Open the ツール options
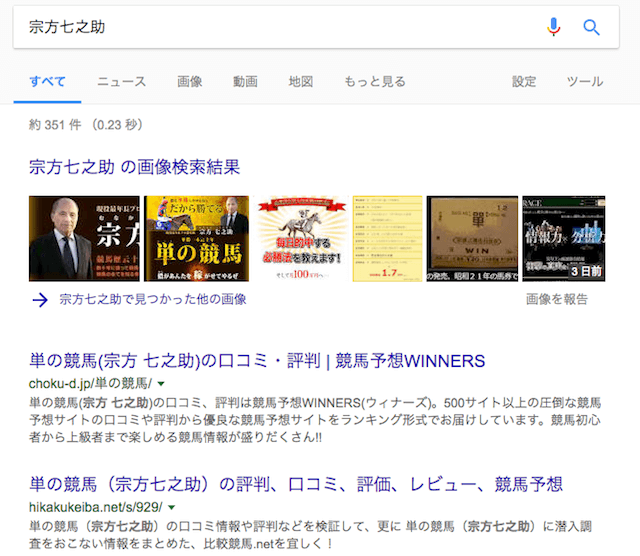640x556 pixels. click(x=585, y=82)
